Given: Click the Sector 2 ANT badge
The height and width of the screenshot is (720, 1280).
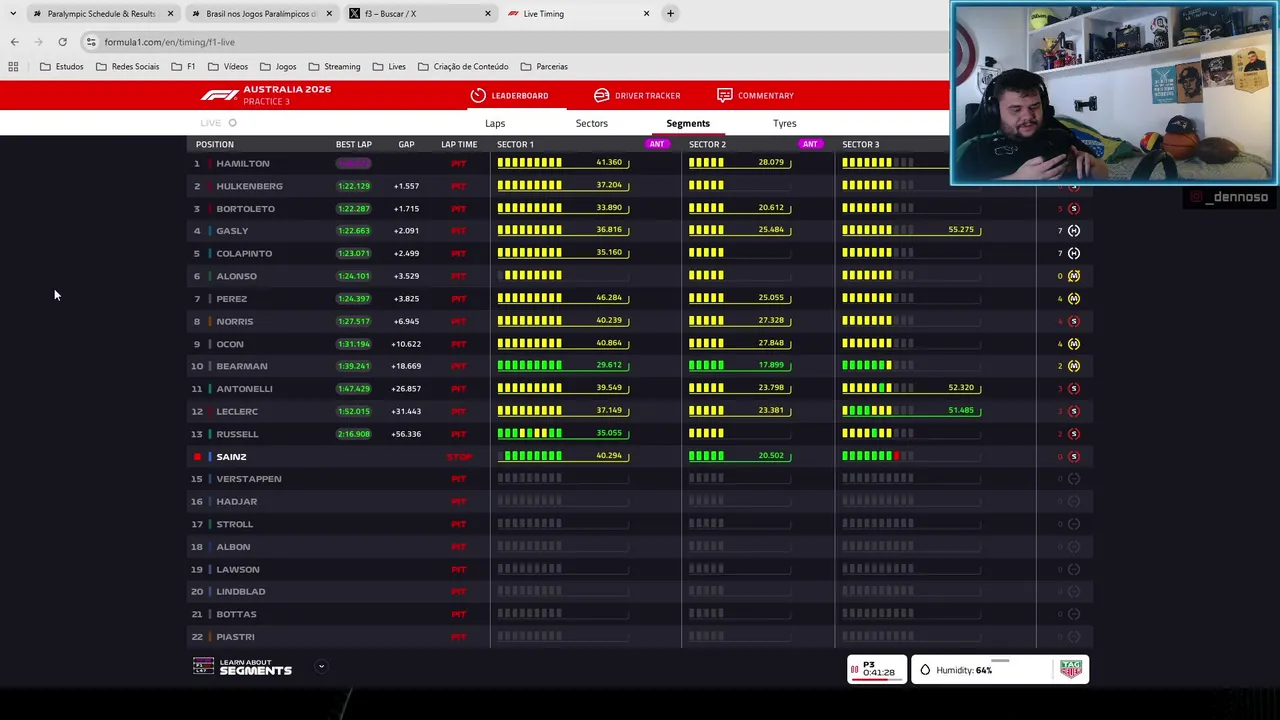Looking at the screenshot, I should click(x=810, y=144).
